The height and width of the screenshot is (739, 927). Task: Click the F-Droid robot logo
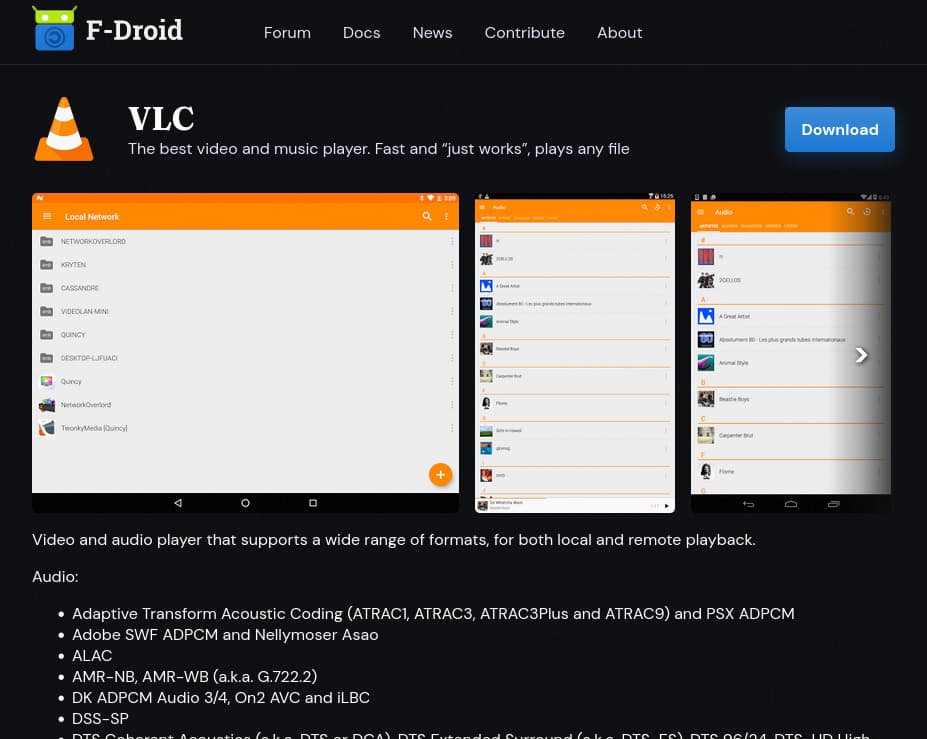click(x=54, y=29)
